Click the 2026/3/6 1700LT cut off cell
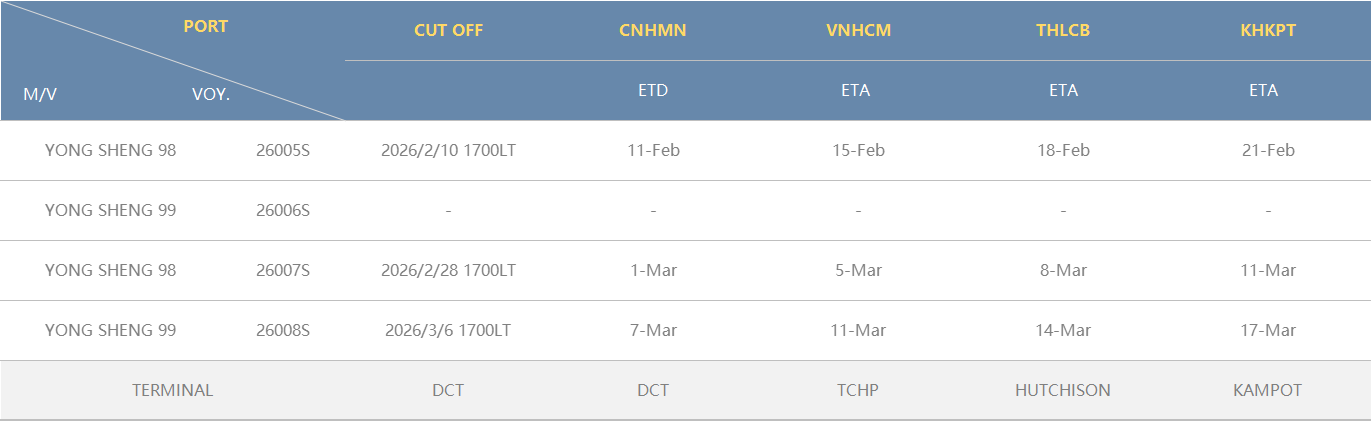This screenshot has height=422, width=1371. tap(448, 331)
